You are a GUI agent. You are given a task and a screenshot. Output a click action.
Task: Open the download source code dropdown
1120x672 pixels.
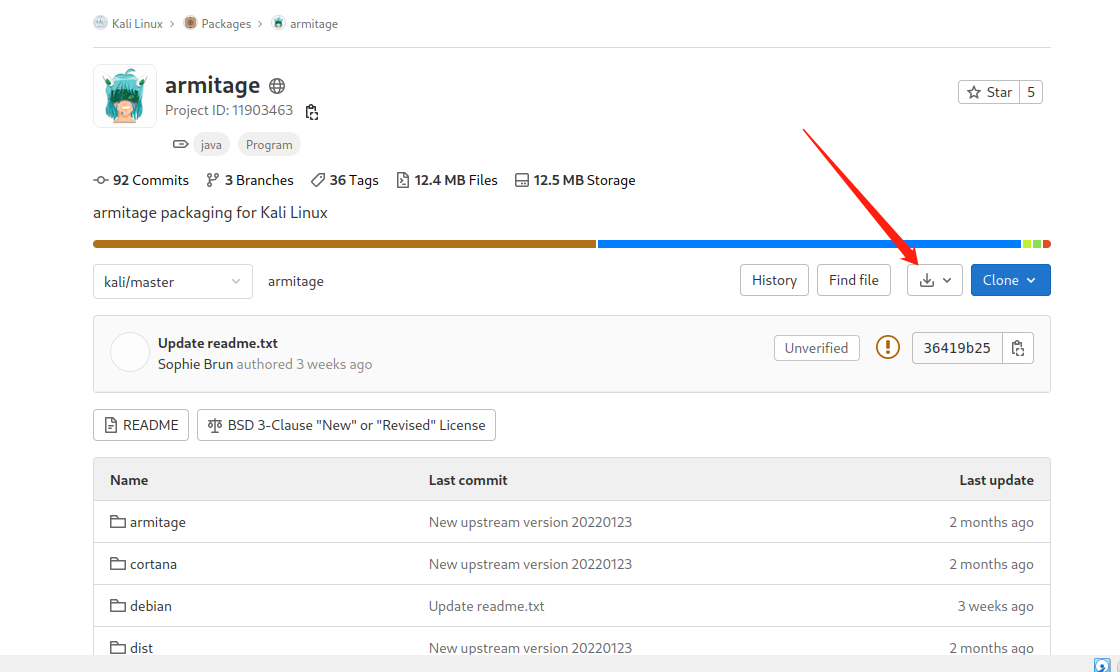(935, 280)
